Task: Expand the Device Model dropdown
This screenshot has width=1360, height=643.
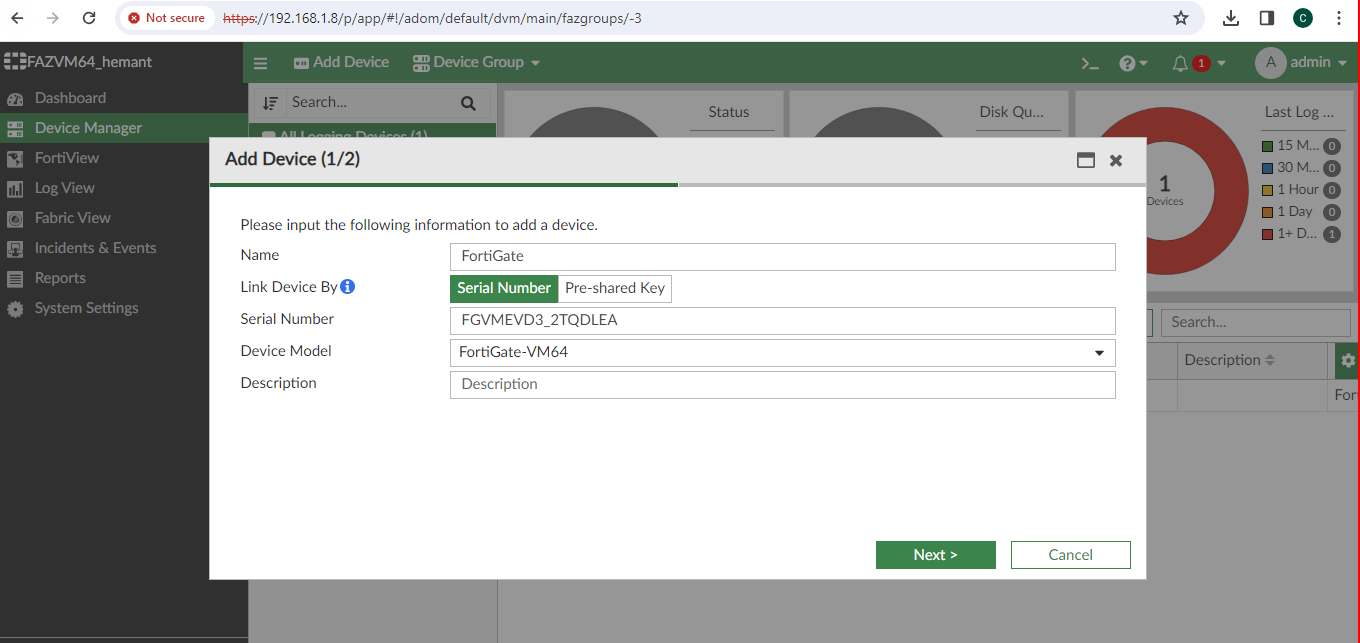Action: [1098, 353]
